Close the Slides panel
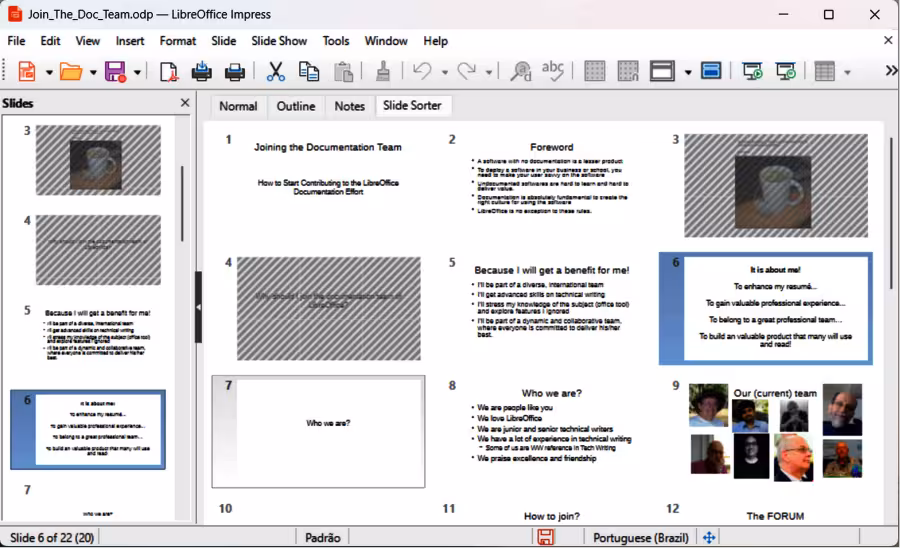This screenshot has width=900, height=548. [x=185, y=103]
